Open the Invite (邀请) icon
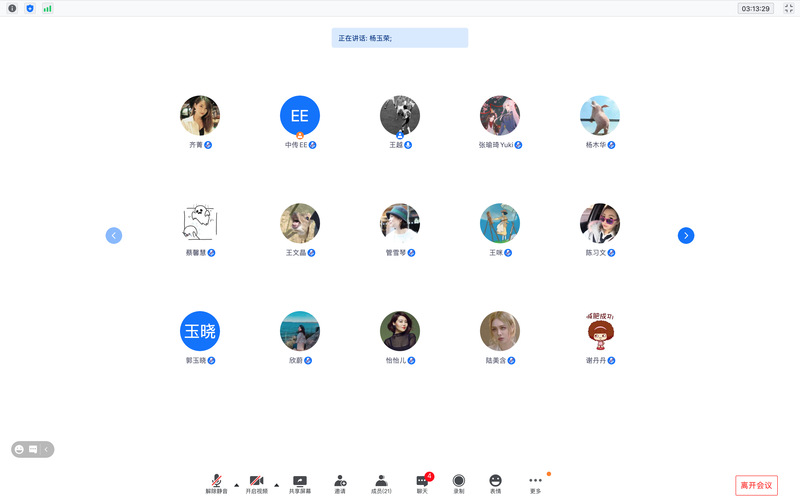Image resolution: width=800 pixels, height=500 pixels. coord(340,481)
